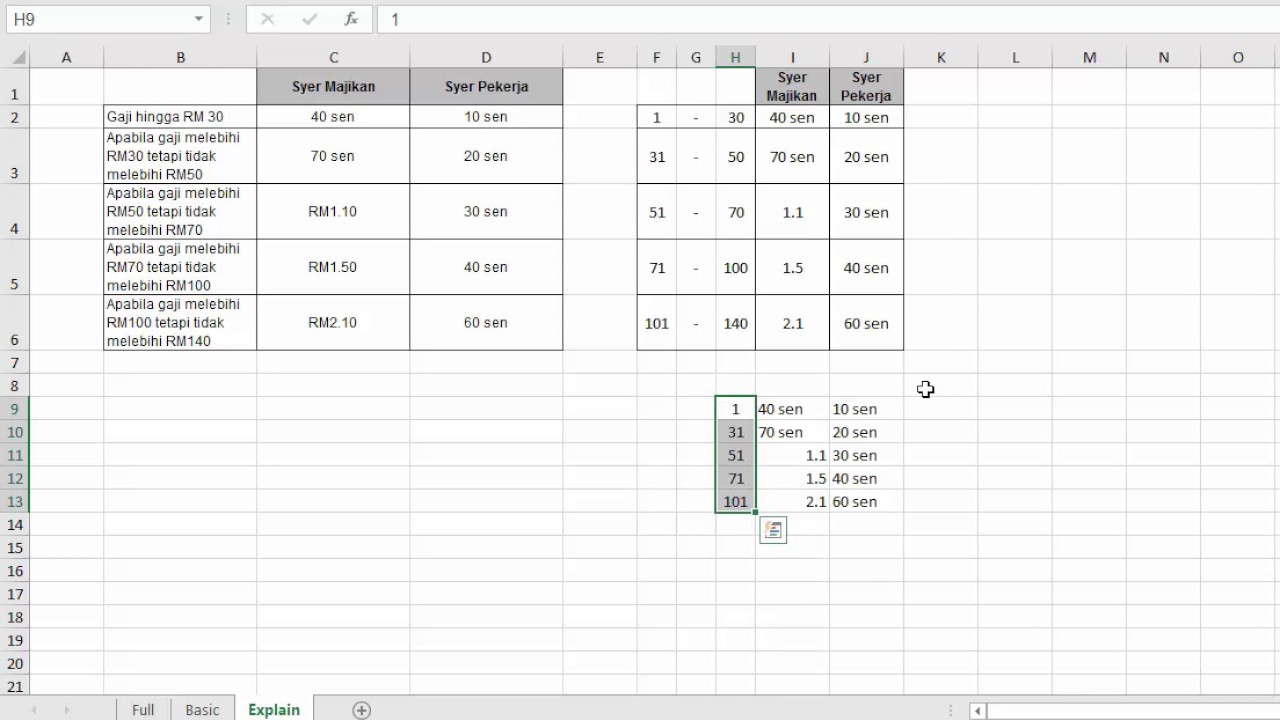Click cell '101' in row 13
This screenshot has width=1280, height=720.
point(735,501)
